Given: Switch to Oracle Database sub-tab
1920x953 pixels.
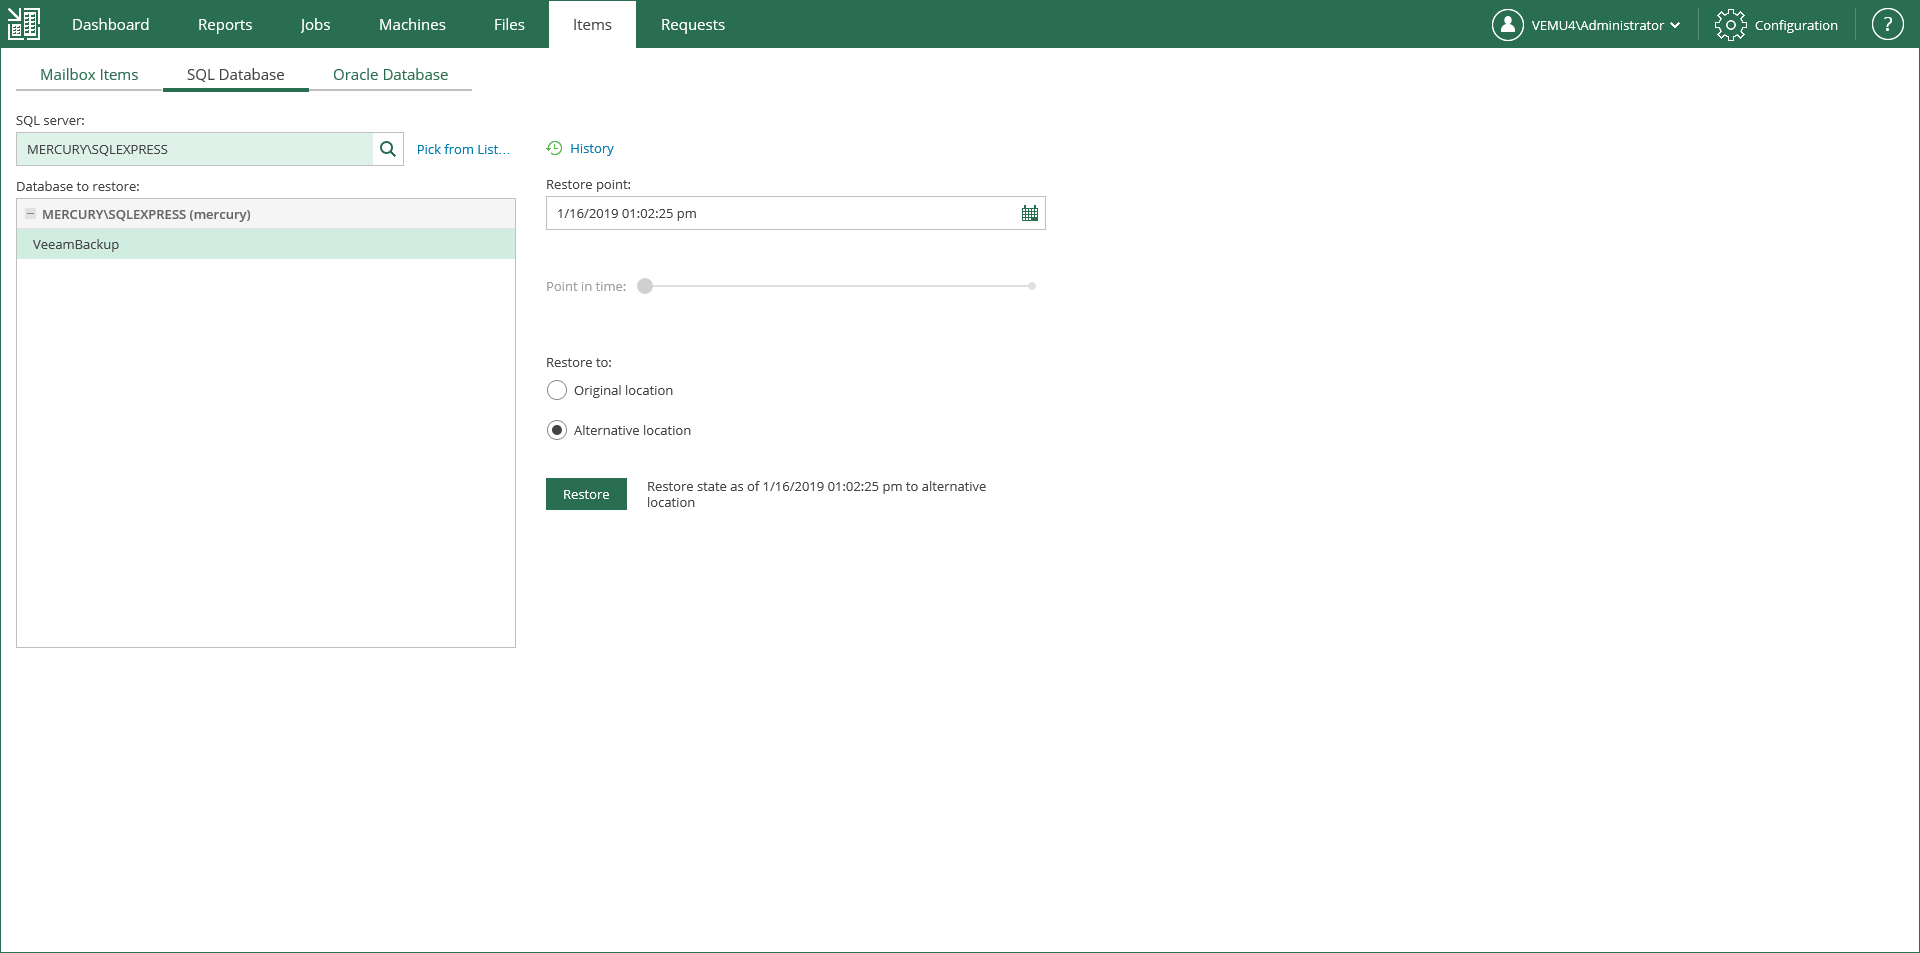Looking at the screenshot, I should pyautogui.click(x=390, y=75).
